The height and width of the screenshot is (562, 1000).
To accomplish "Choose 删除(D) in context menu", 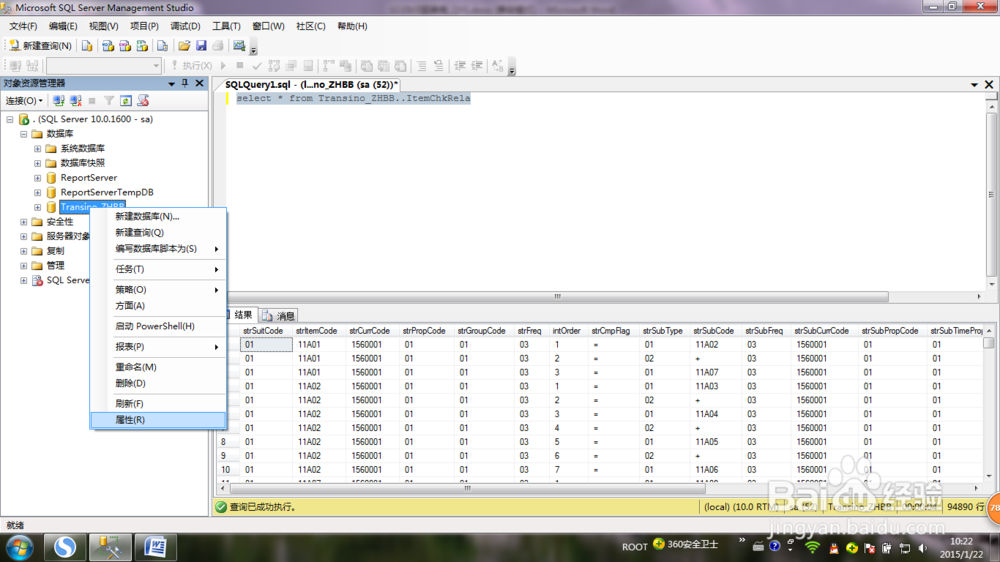I will tap(158, 383).
